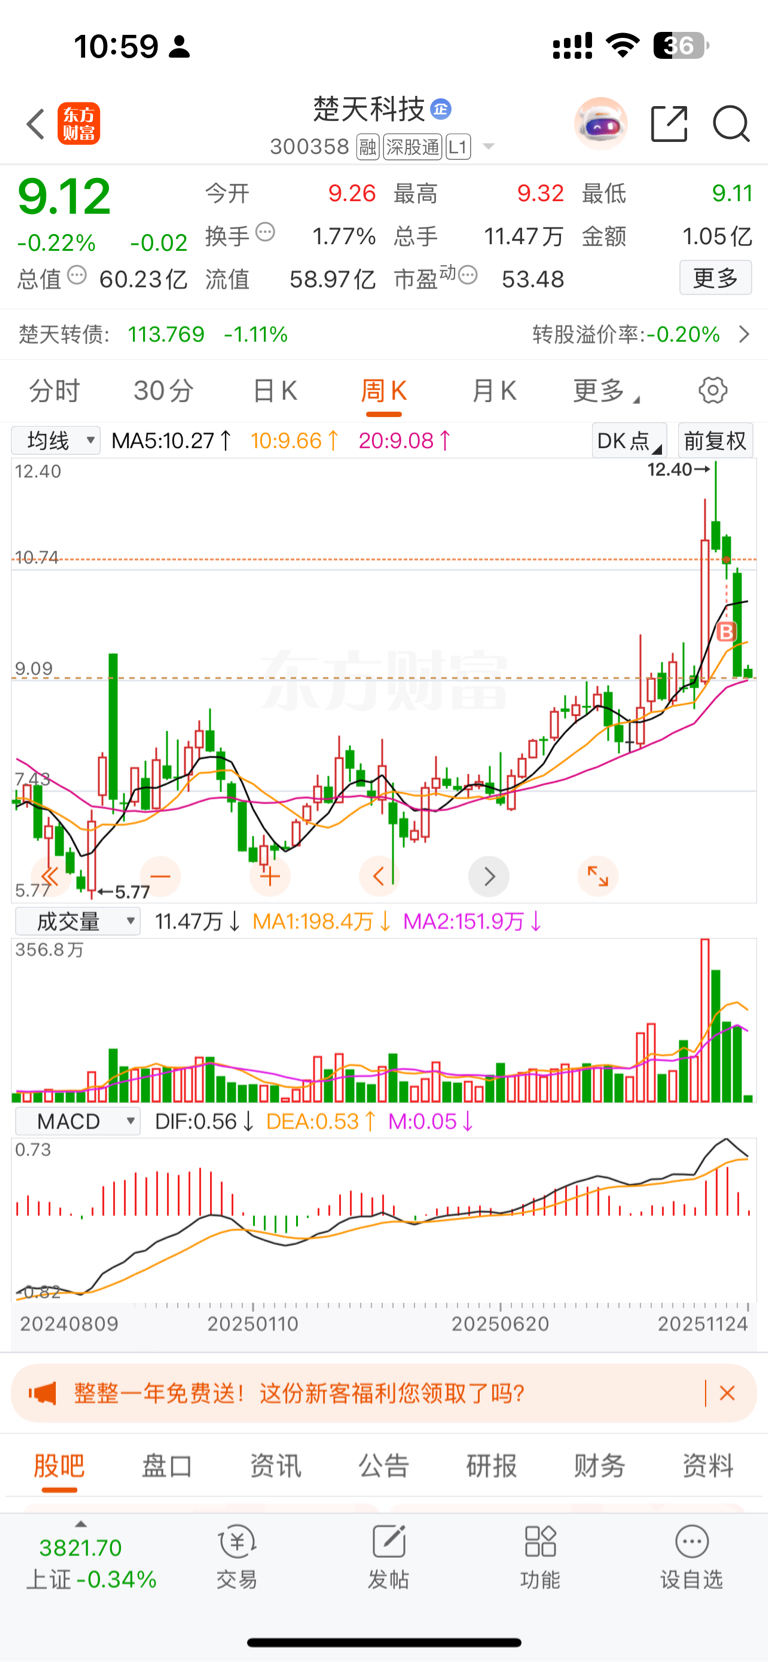Tap the megaphone promo icon
Screen dimensions: 768x1662
pos(42,1393)
